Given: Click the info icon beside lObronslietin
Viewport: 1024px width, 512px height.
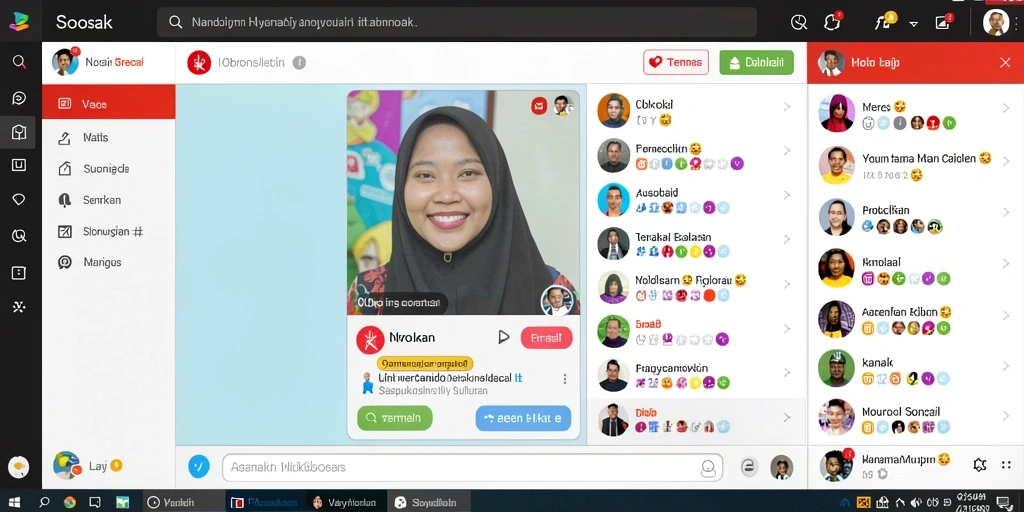Looking at the screenshot, I should click(x=299, y=63).
